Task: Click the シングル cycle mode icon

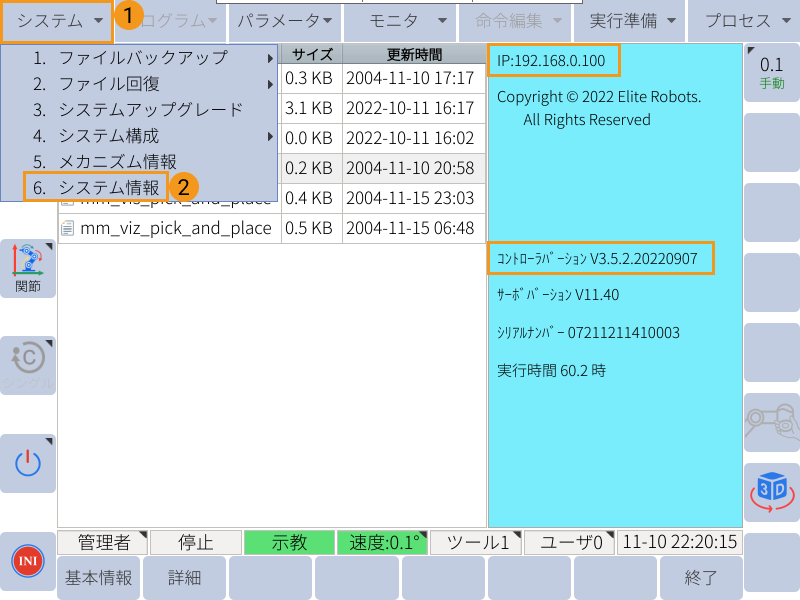Action: (28, 365)
